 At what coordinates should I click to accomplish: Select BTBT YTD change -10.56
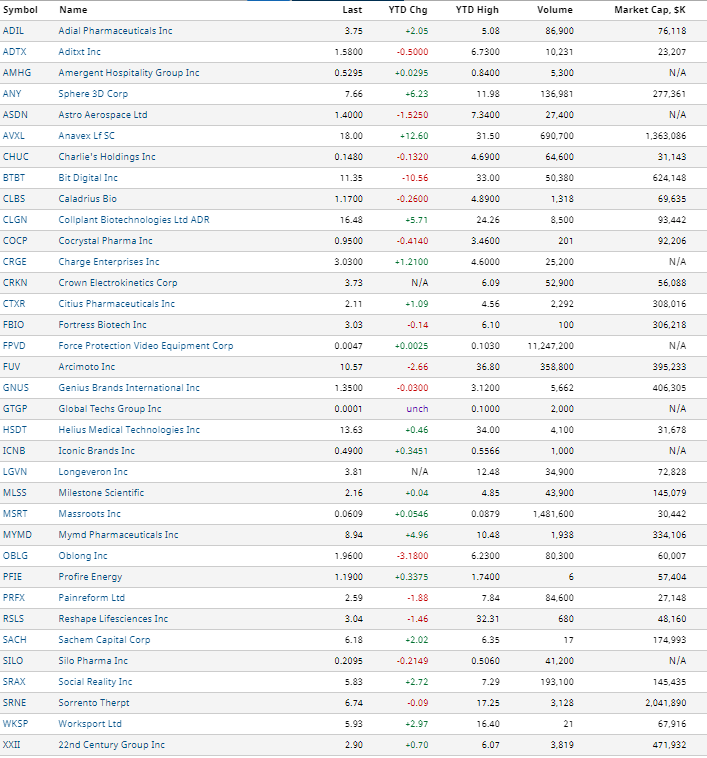[x=415, y=178]
